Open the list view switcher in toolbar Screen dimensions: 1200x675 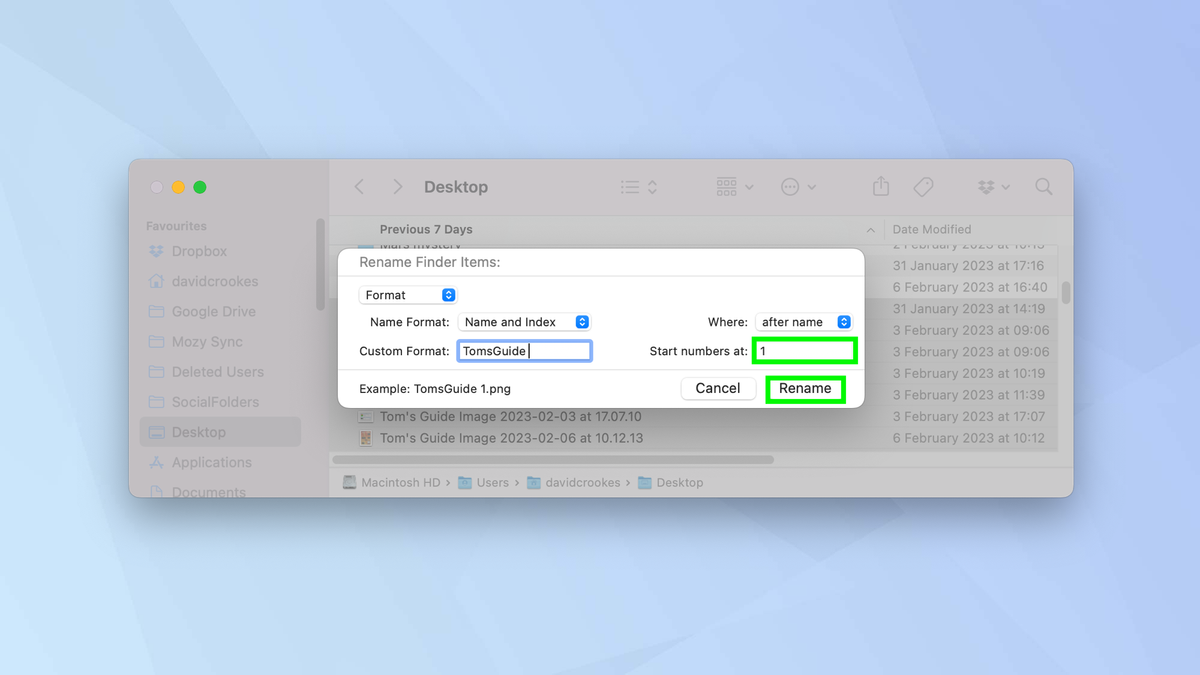click(x=638, y=187)
